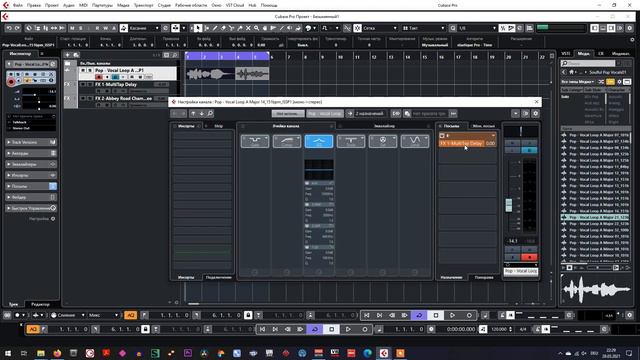Select the Comp module in channel strip
The height and width of the screenshot is (360, 640).
pos(287,141)
